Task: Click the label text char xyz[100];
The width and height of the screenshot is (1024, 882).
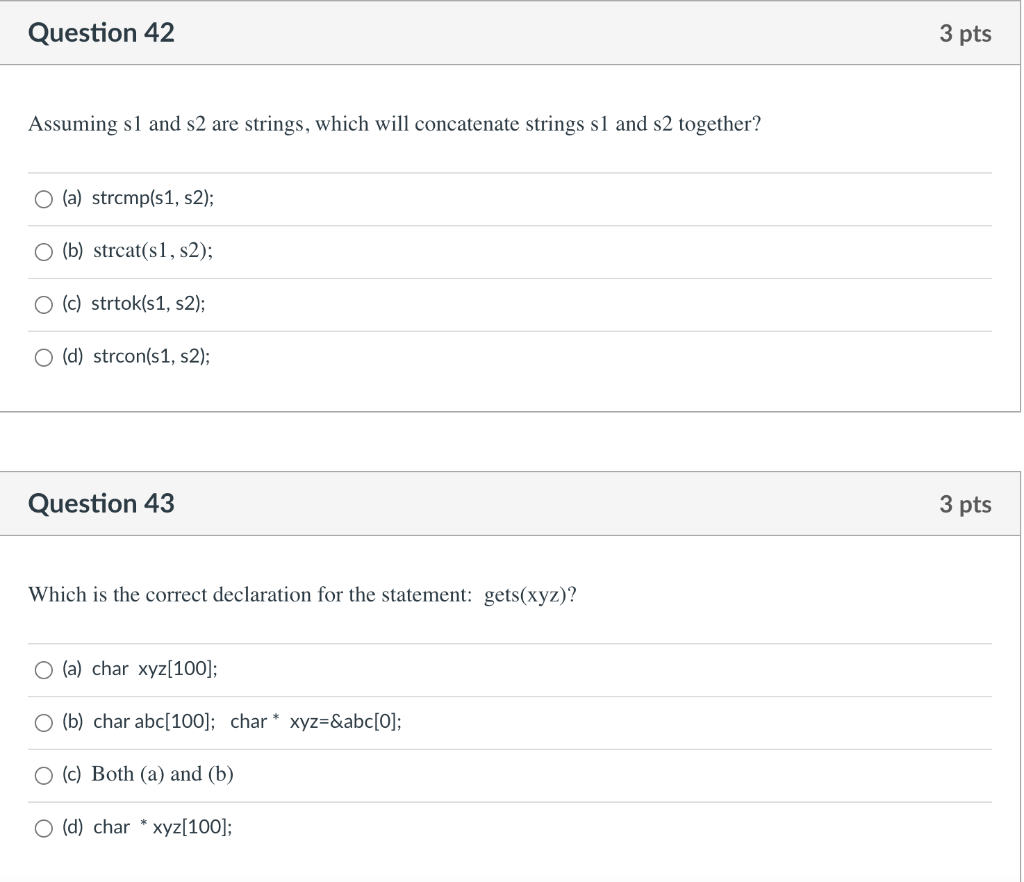Action: [x=155, y=669]
